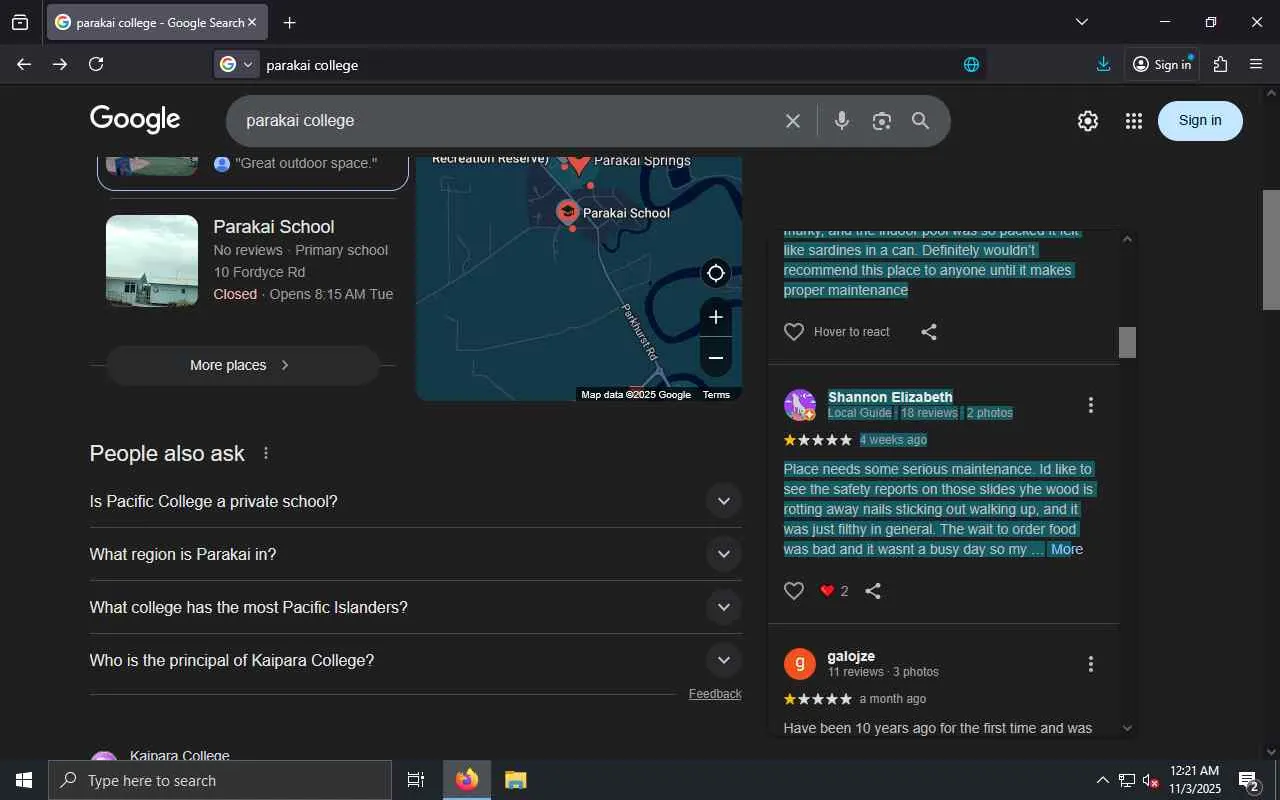The image size is (1280, 800).
Task: Open more options for galojze's review
Action: tap(1091, 664)
